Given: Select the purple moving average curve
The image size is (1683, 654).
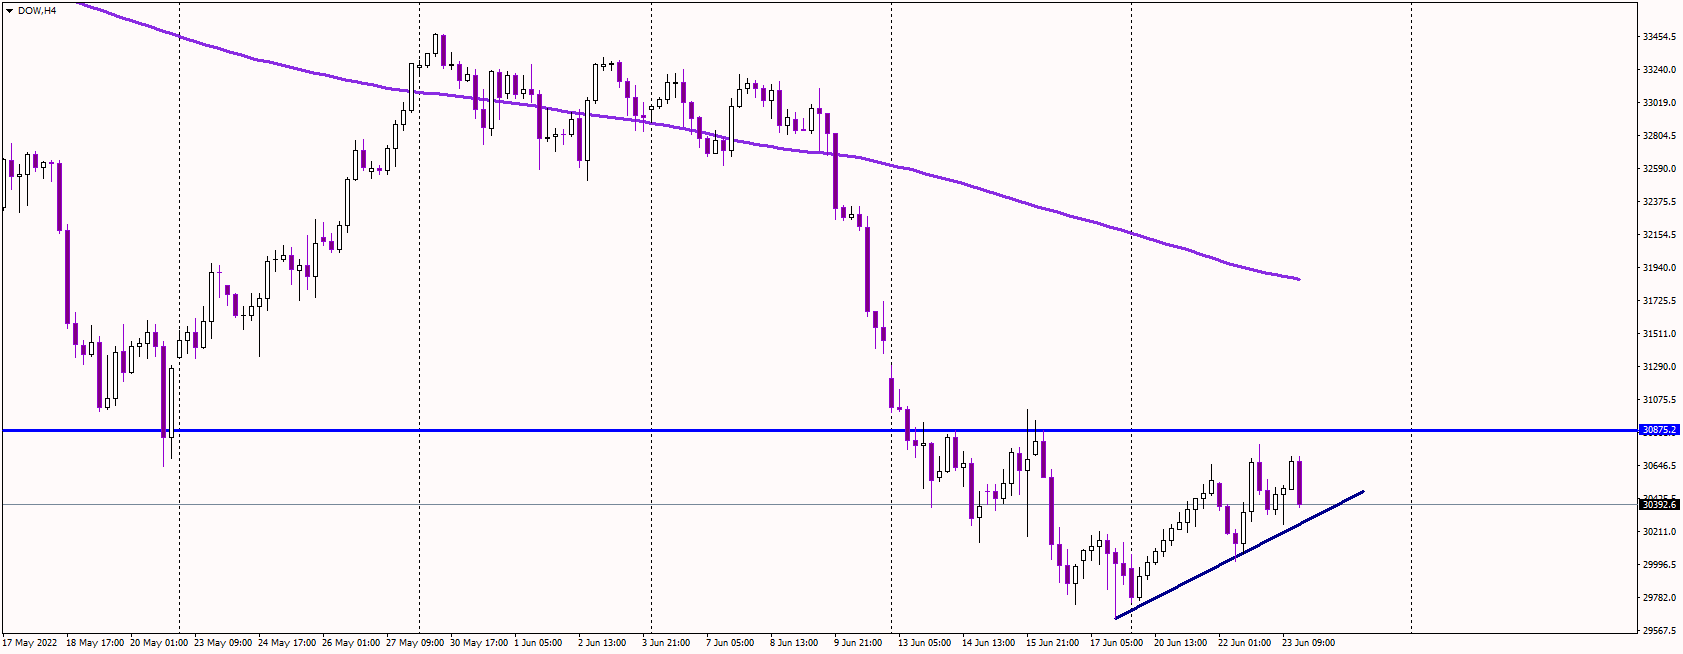Looking at the screenshot, I should coord(690,133).
